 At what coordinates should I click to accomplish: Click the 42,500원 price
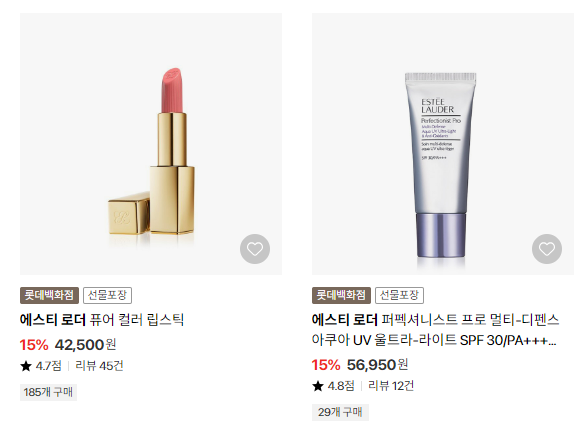[x=85, y=345]
